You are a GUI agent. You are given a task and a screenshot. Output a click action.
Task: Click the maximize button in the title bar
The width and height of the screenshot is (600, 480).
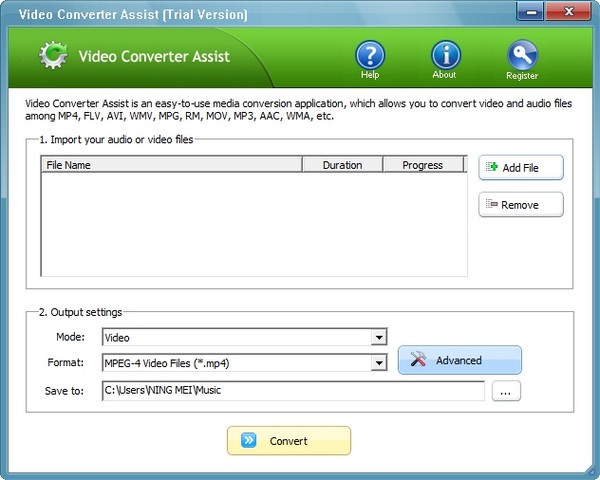point(548,12)
